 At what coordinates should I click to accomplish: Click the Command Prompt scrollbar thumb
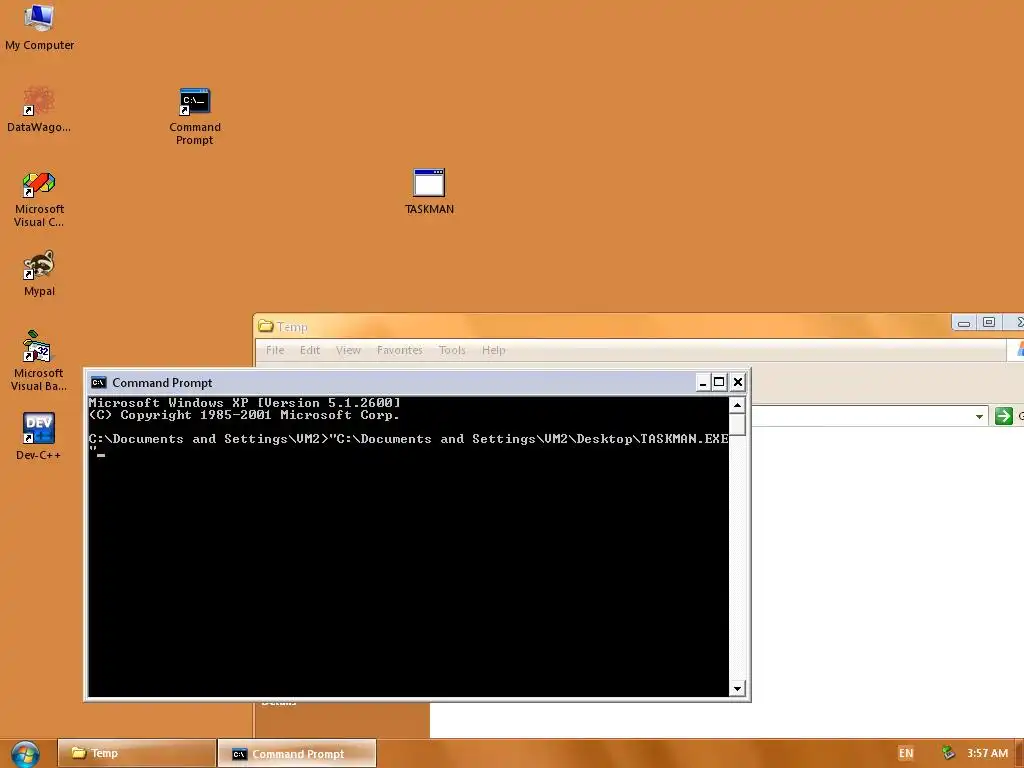click(737, 424)
